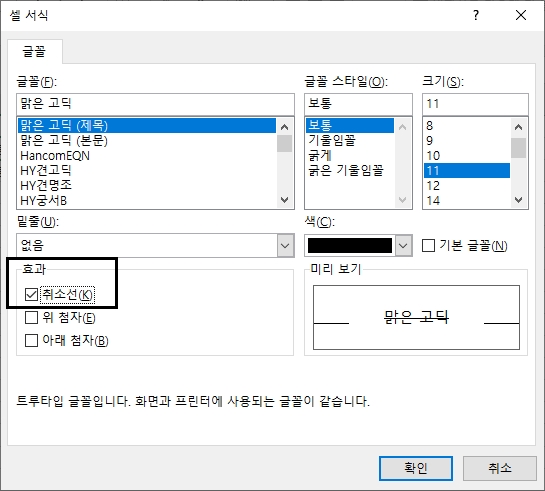Expand the 색 color dropdown arrow
This screenshot has height=491, width=545.
pyautogui.click(x=403, y=245)
